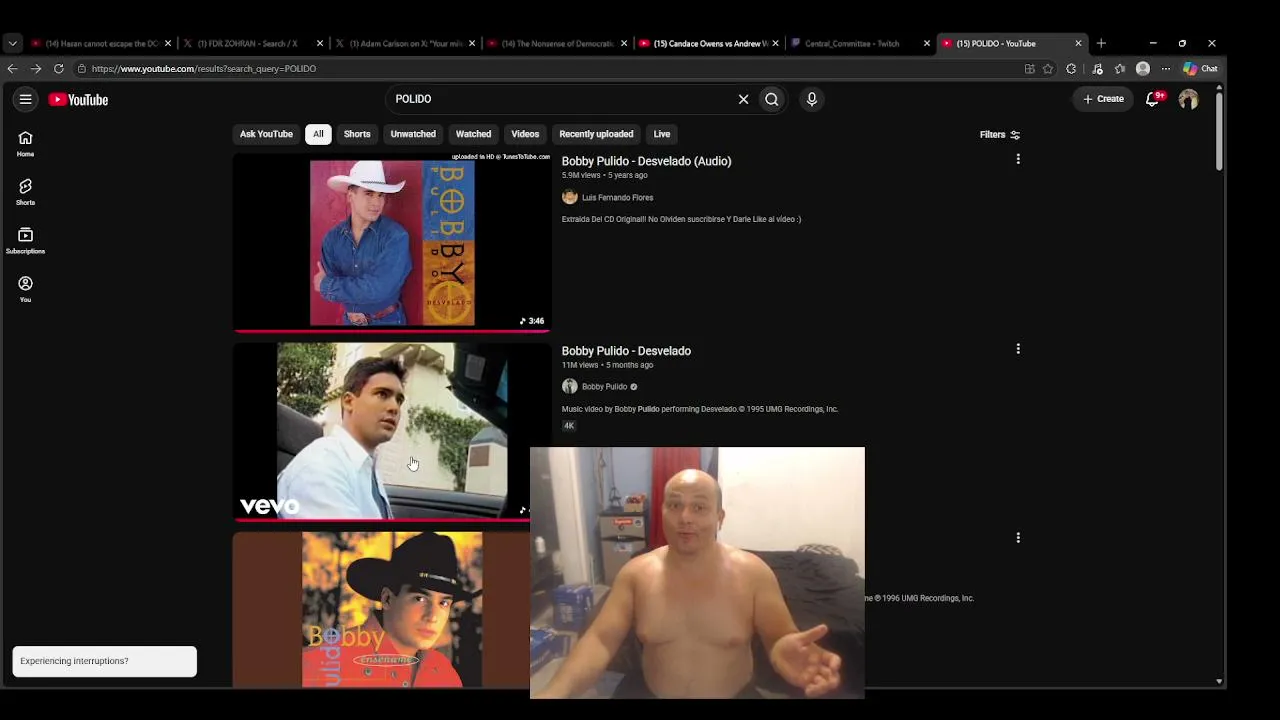Click the browser address bar URL
Viewport: 1280px width, 720px height.
(204, 69)
